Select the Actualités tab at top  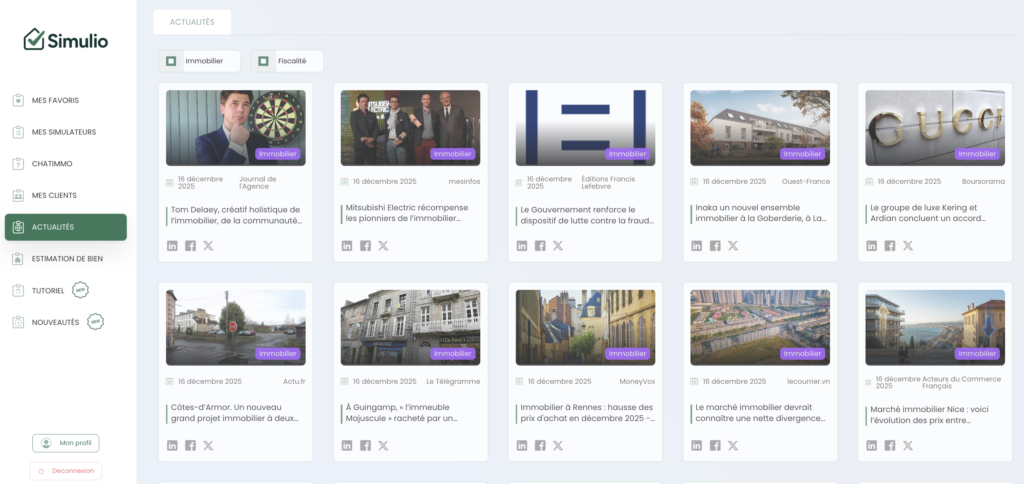click(x=192, y=22)
